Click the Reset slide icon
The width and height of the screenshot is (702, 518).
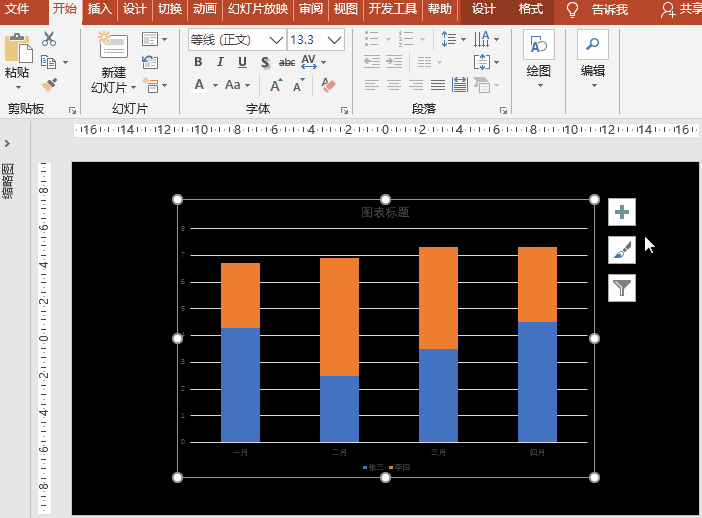click(x=150, y=62)
